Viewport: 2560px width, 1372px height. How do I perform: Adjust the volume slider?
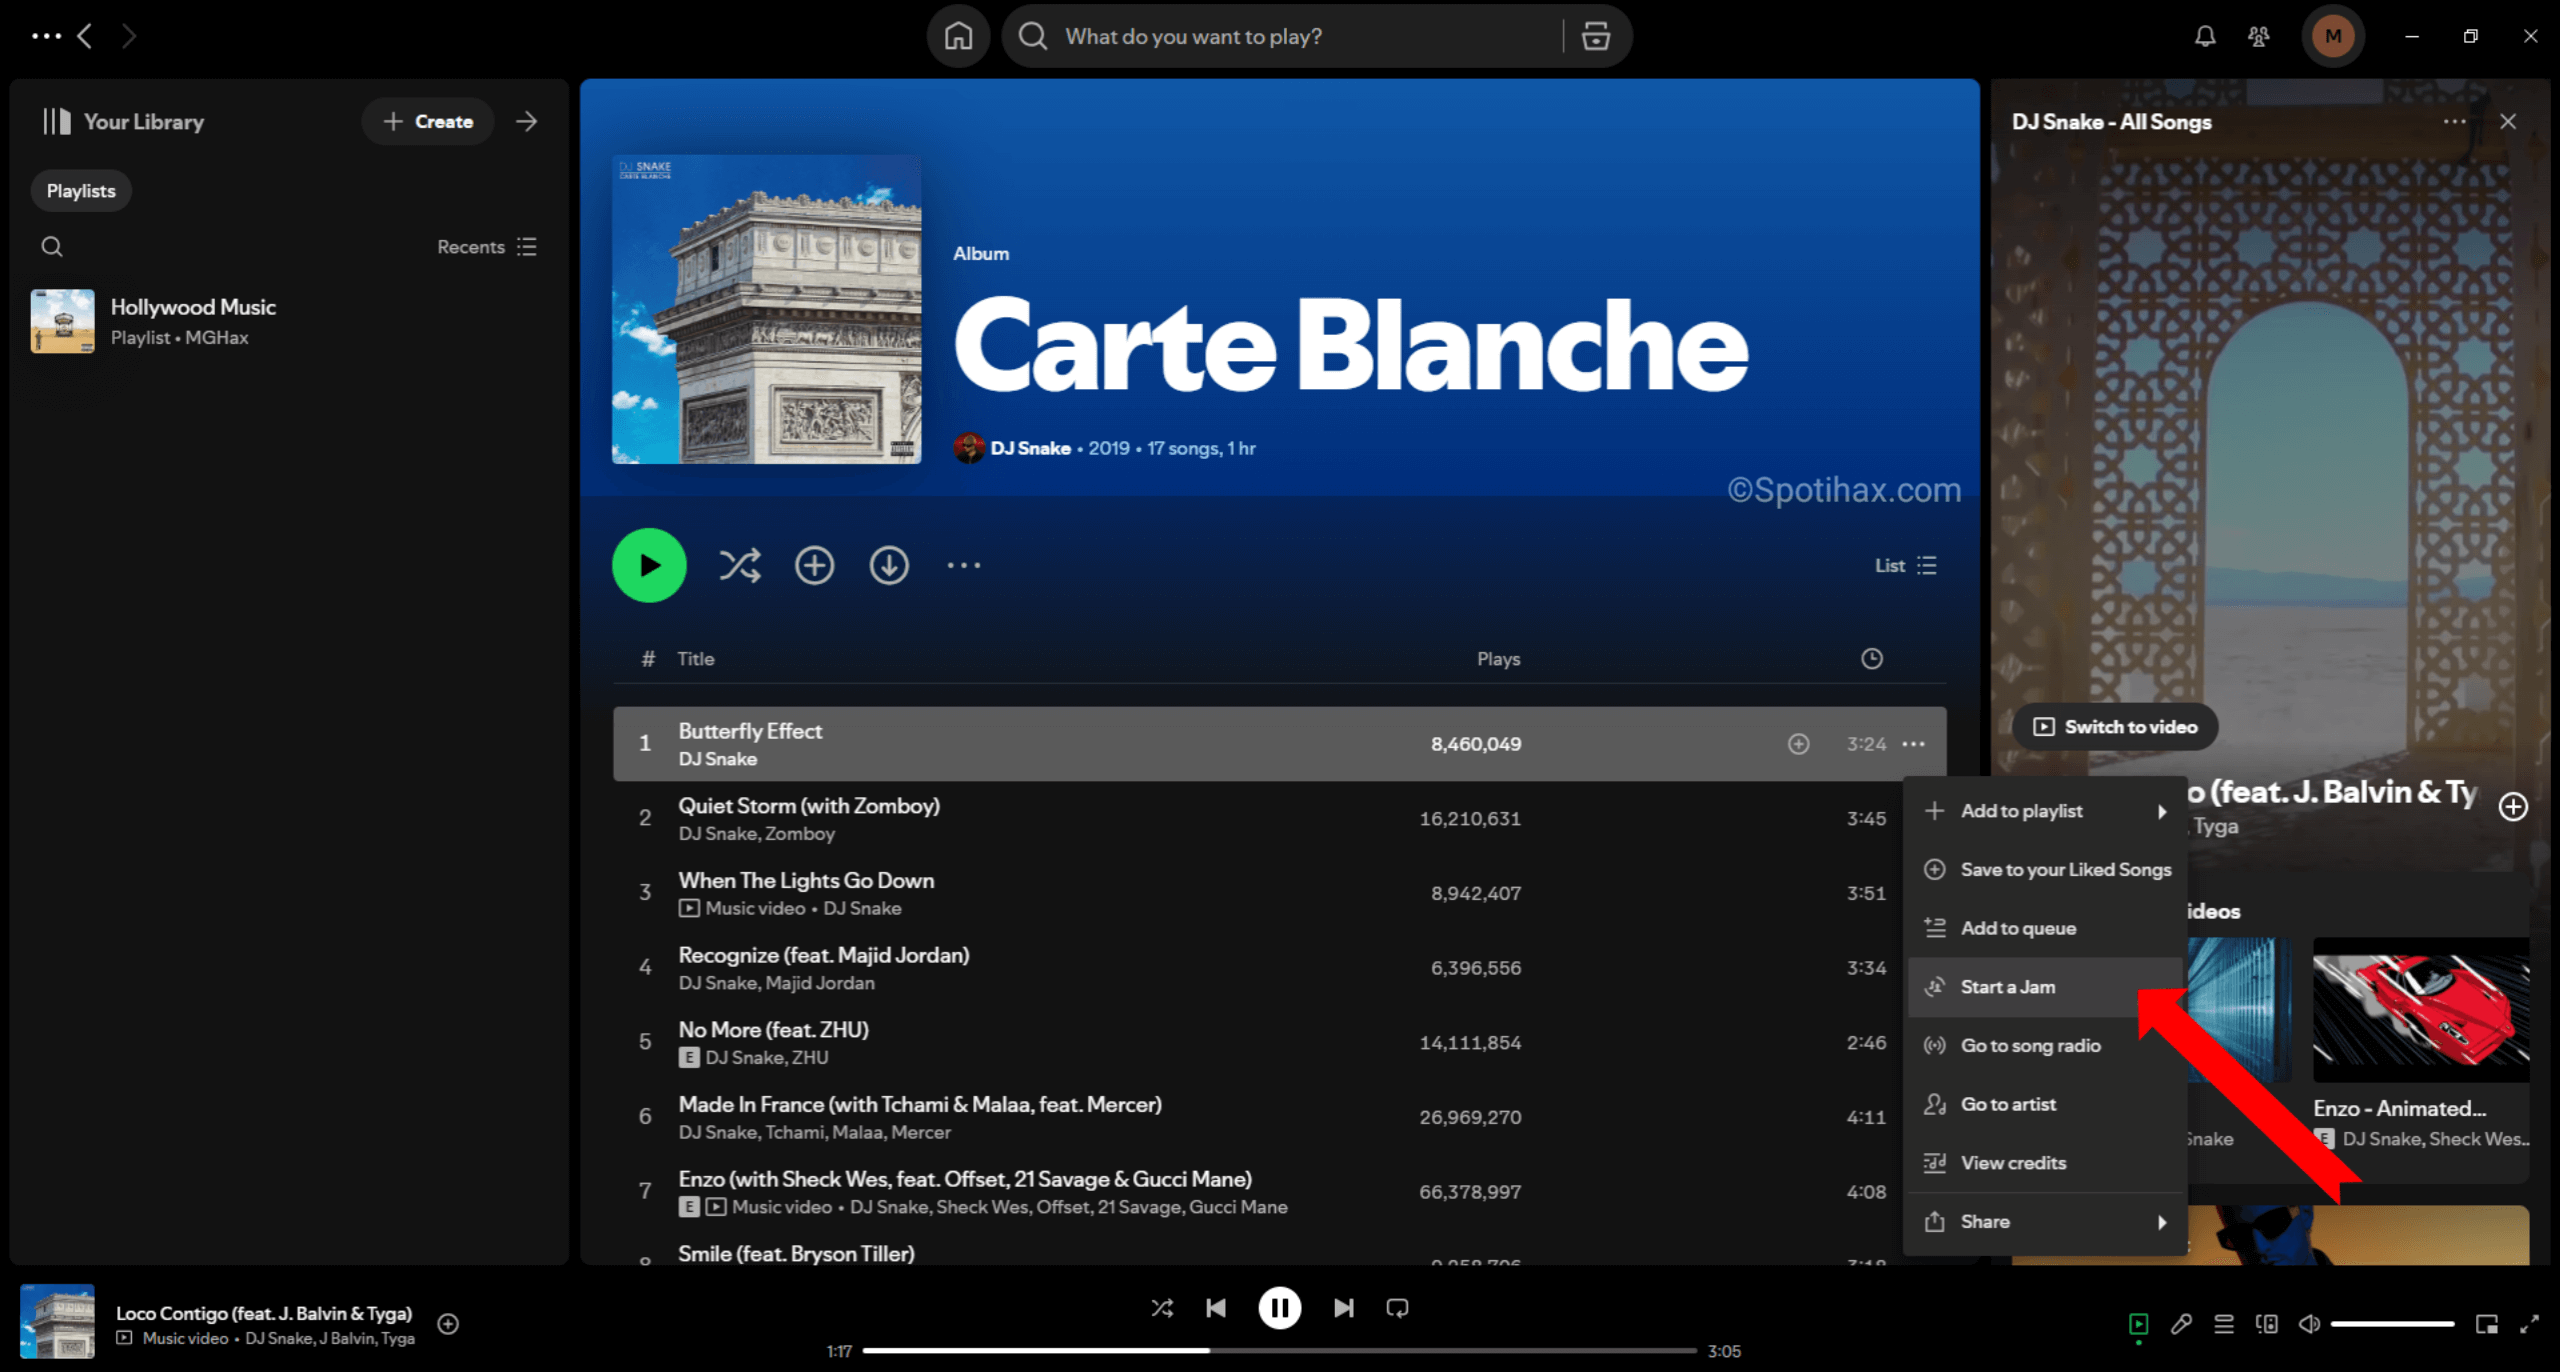[x=2393, y=1325]
